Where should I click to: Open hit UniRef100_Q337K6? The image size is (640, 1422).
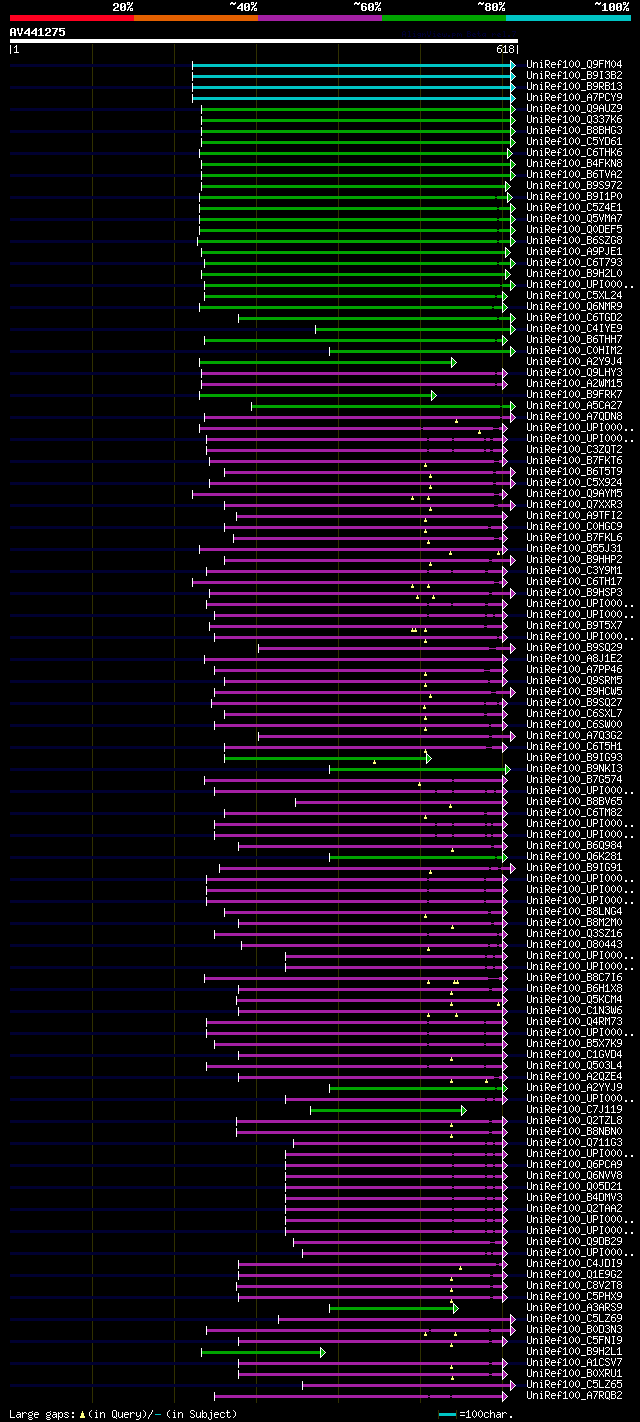coord(574,119)
